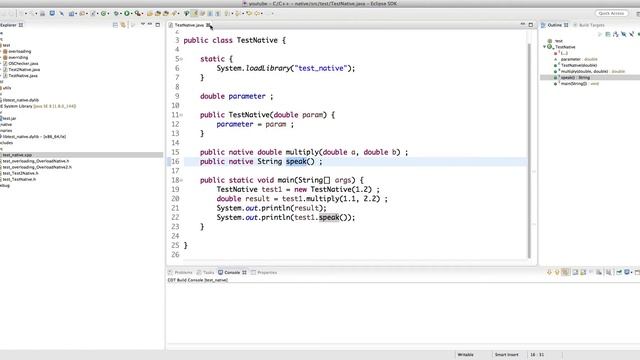The image size is (640, 360).
Task: Select the Console tab
Action: pyautogui.click(x=232, y=272)
